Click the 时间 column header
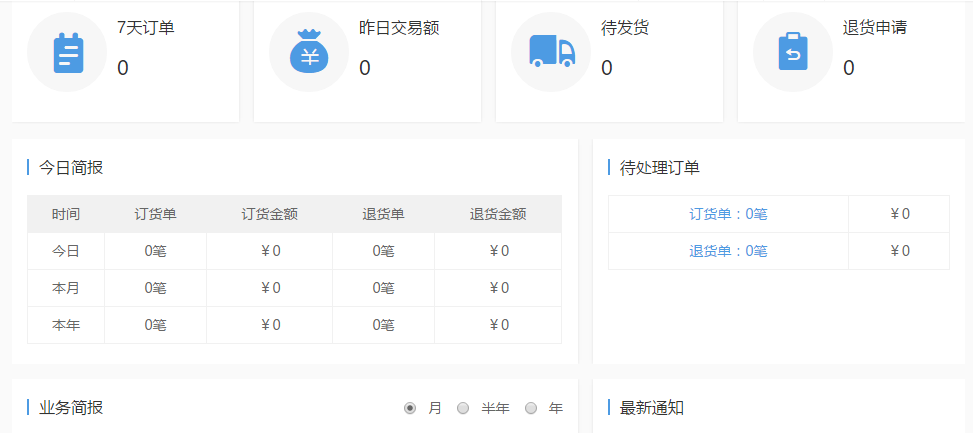 pyautogui.click(x=66, y=215)
